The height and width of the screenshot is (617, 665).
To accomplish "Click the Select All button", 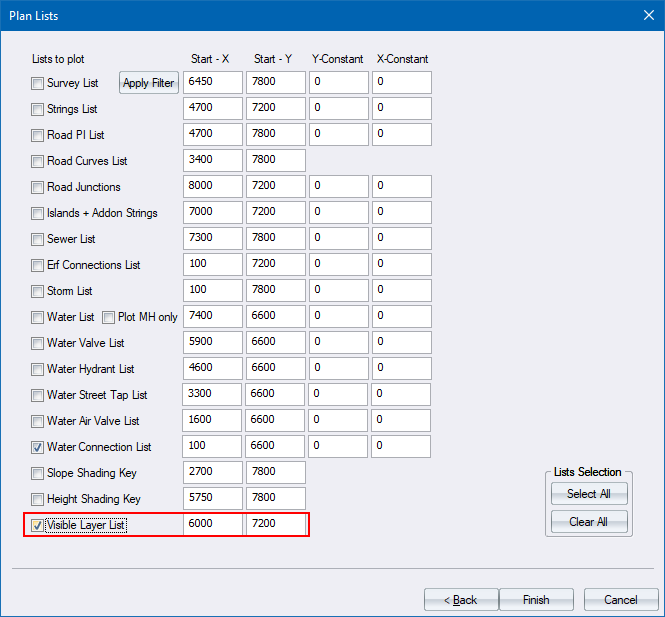I will pos(588,494).
